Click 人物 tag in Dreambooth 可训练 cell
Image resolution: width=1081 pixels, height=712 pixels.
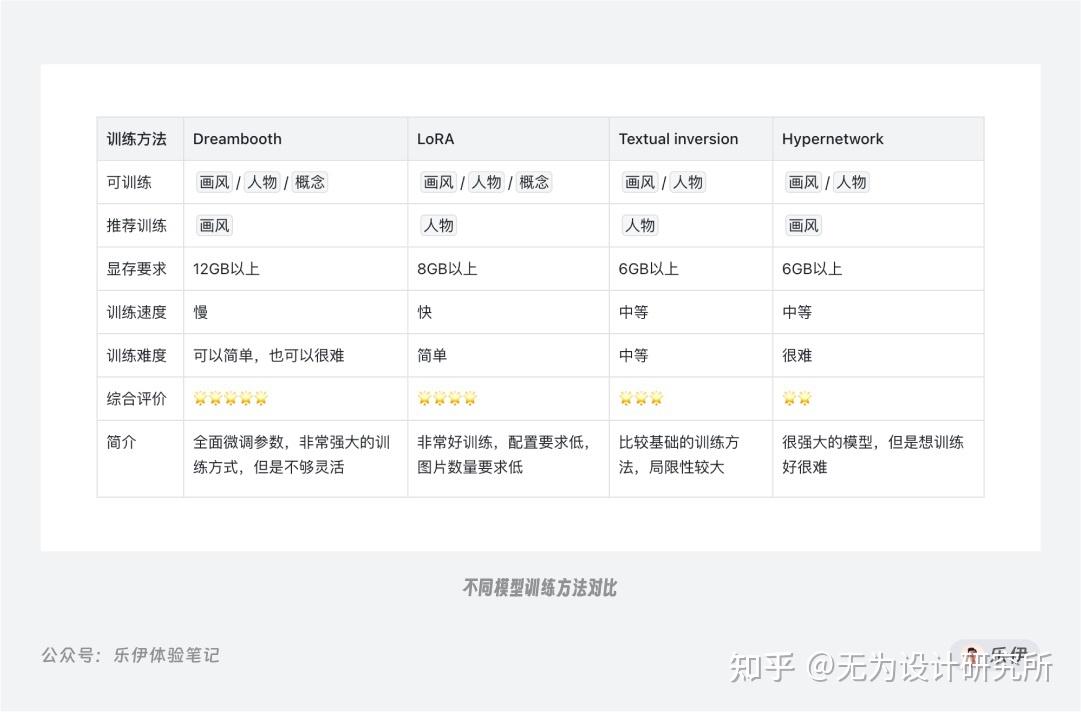click(x=262, y=183)
